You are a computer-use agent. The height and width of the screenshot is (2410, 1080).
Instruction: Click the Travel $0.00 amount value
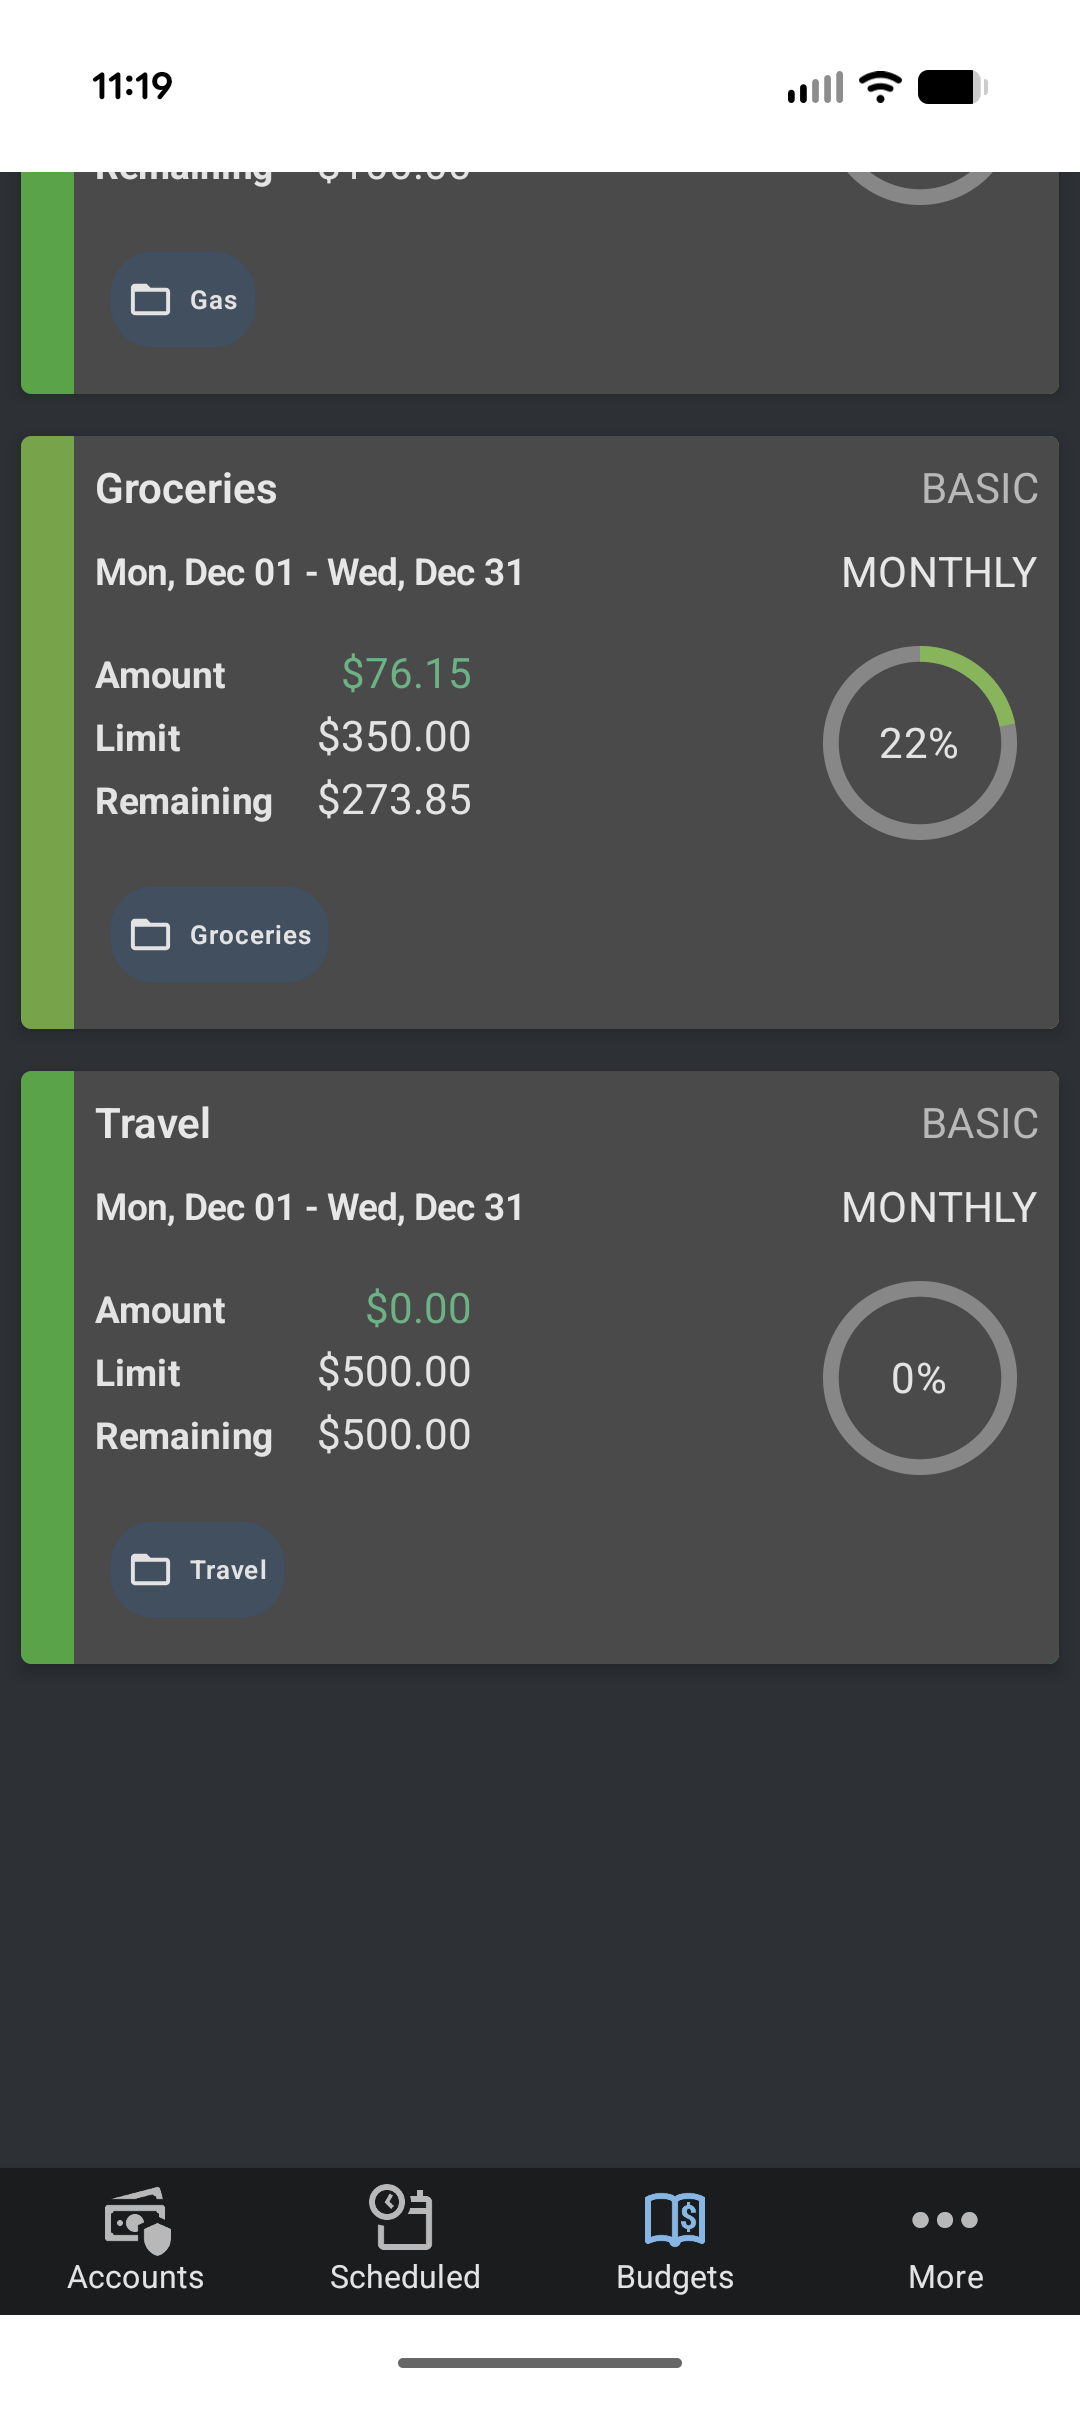418,1309
